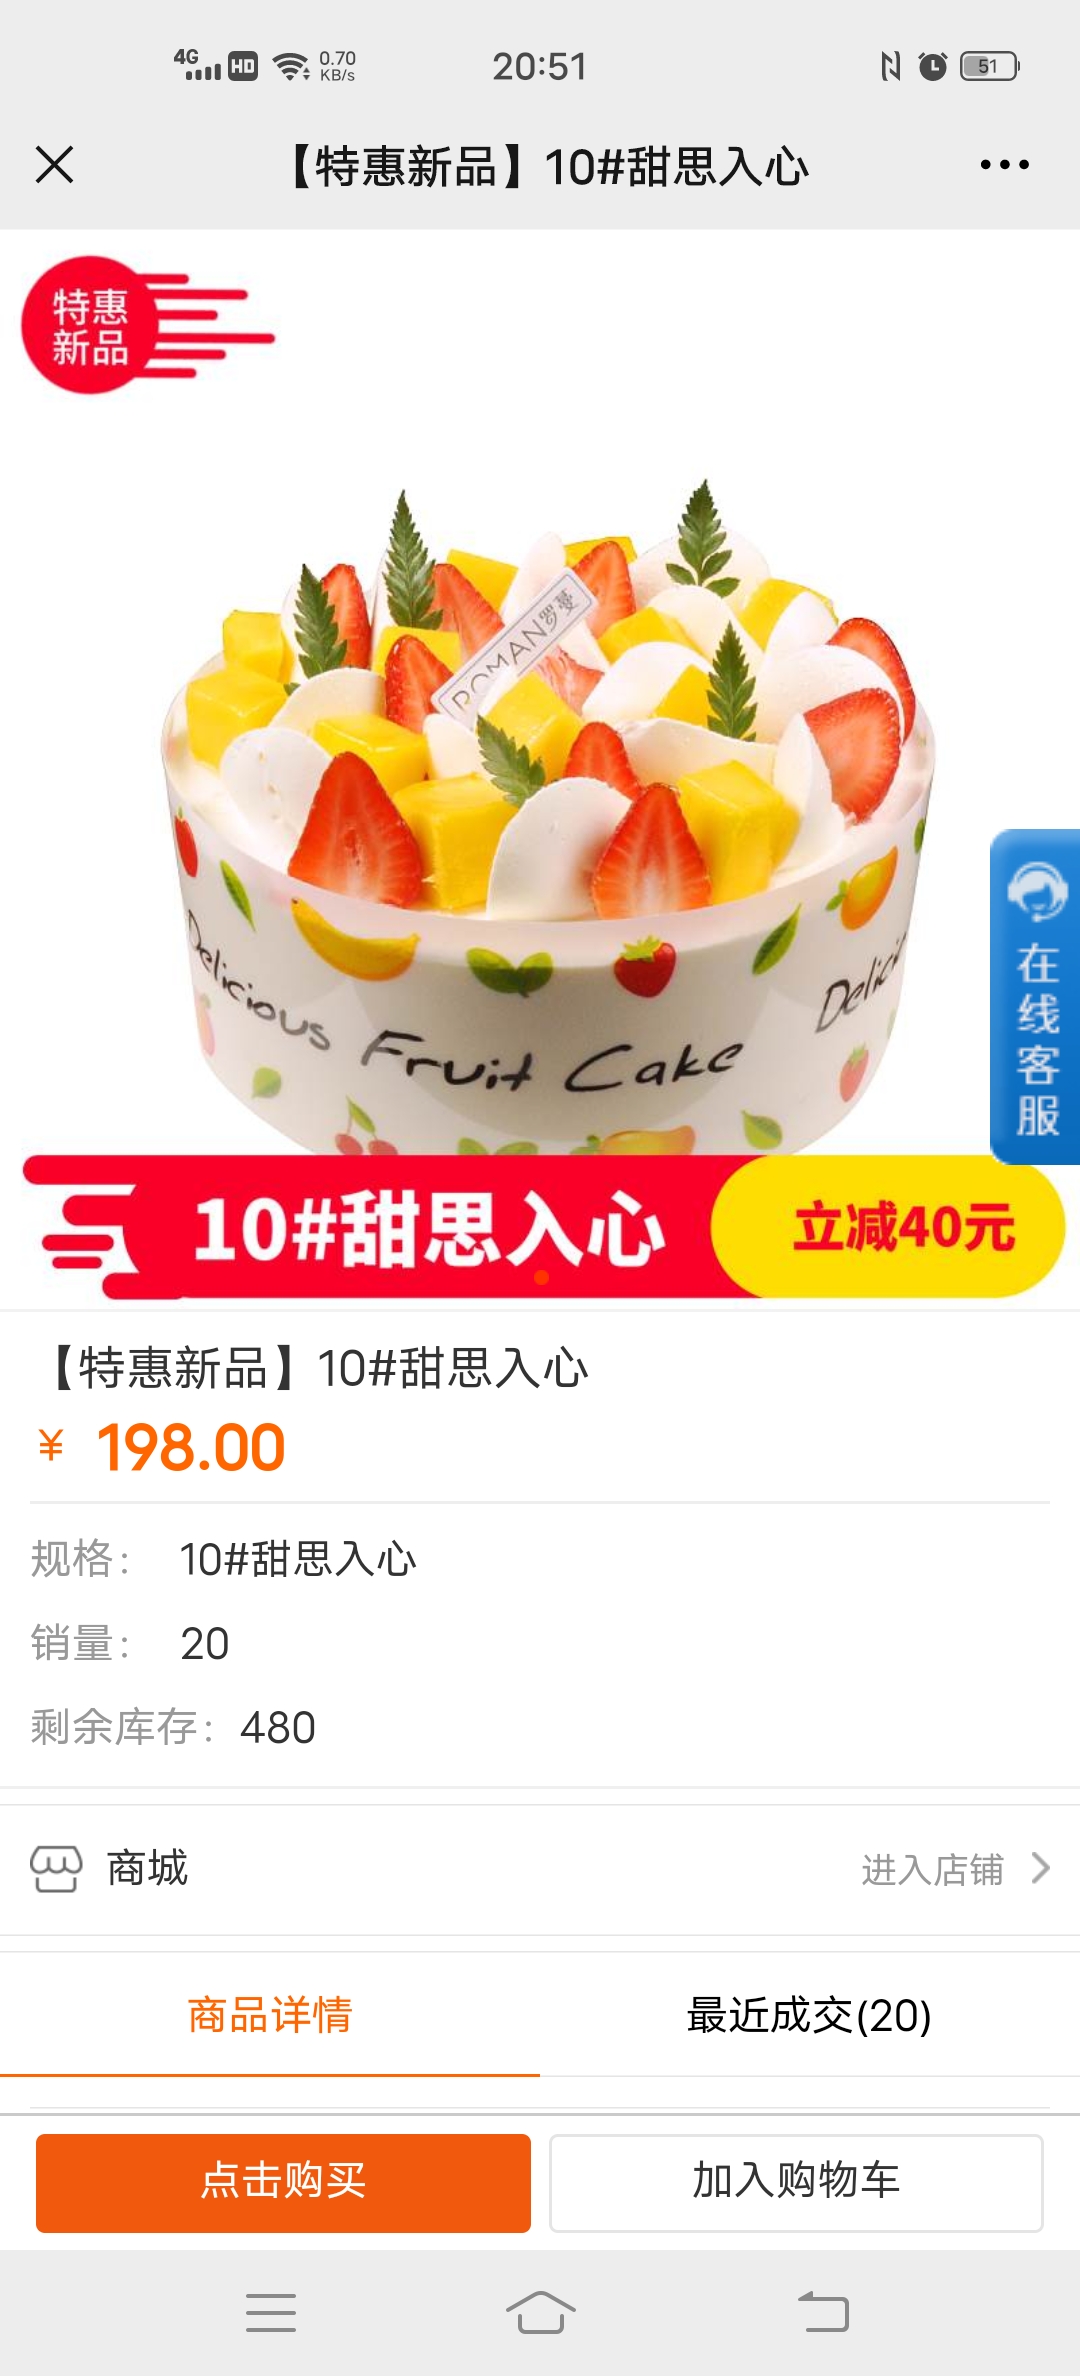Click the 点击购买 buy now button
Viewport: 1080px width, 2376px height.
point(283,2183)
